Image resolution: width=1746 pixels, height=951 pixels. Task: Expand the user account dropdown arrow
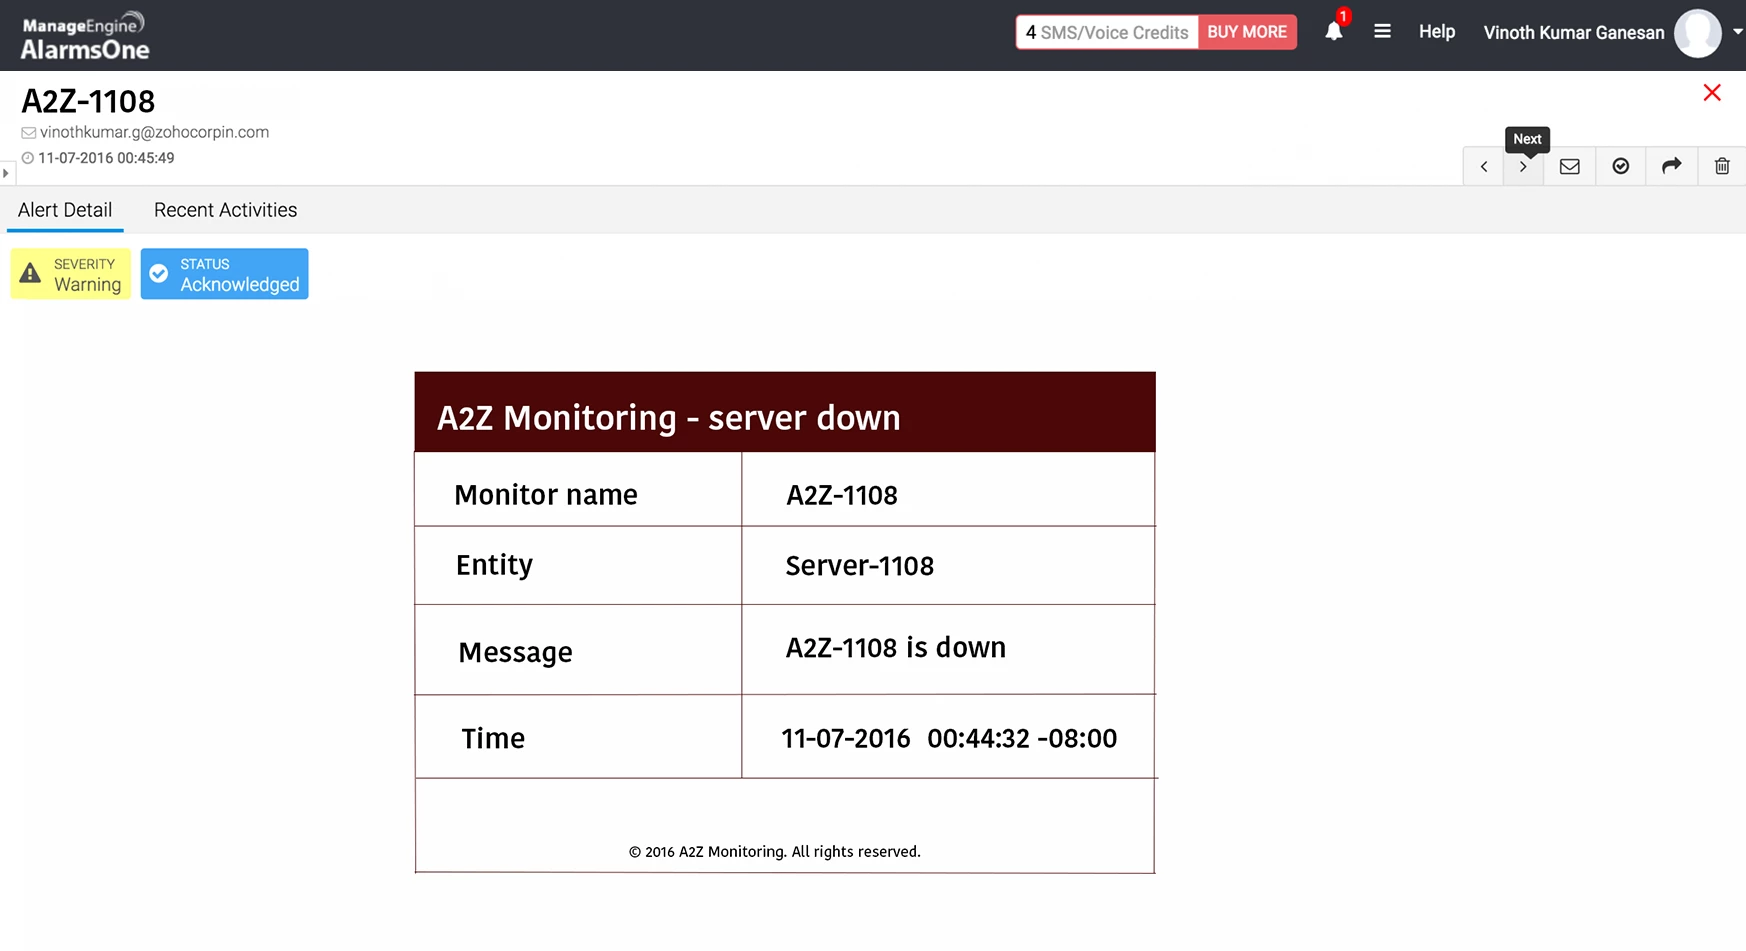(x=1737, y=32)
